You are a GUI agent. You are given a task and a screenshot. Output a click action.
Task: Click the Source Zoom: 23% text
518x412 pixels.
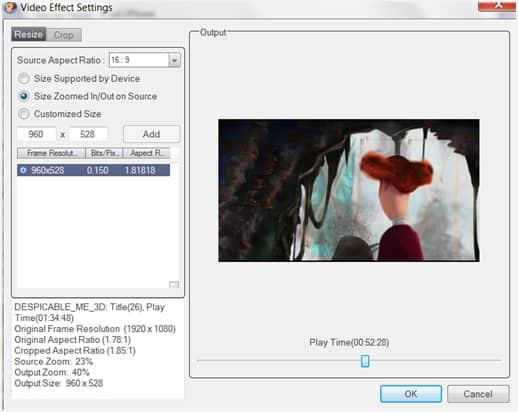(x=54, y=362)
